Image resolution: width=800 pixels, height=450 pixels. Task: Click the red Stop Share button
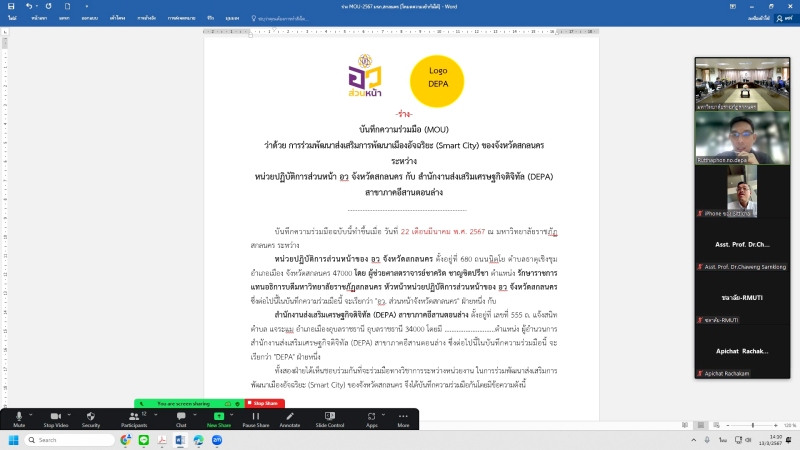tap(264, 403)
